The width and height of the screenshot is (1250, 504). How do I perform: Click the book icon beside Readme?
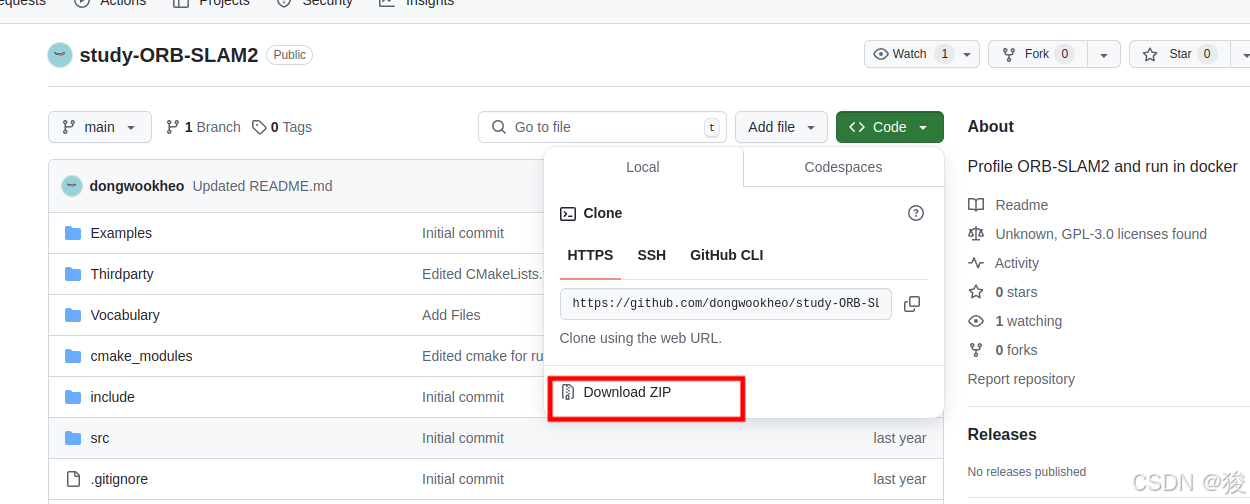click(x=976, y=205)
